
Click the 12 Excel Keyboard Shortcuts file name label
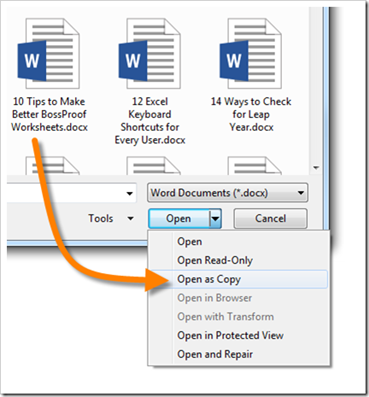pyautogui.click(x=150, y=121)
